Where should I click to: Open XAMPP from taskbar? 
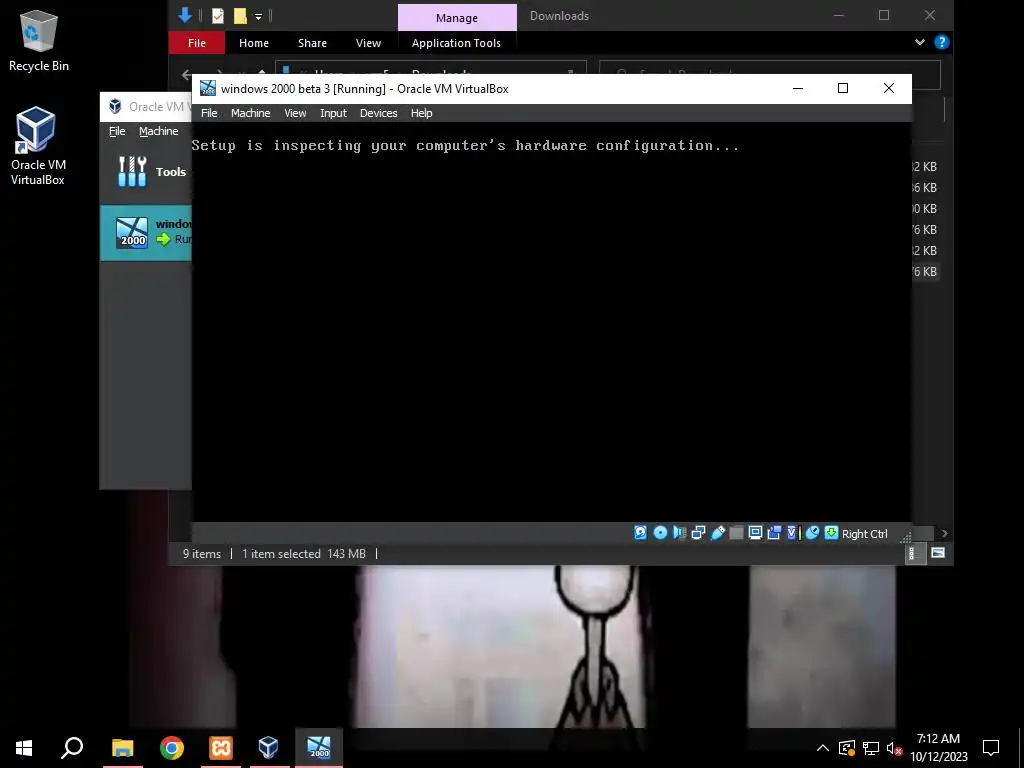(x=221, y=748)
